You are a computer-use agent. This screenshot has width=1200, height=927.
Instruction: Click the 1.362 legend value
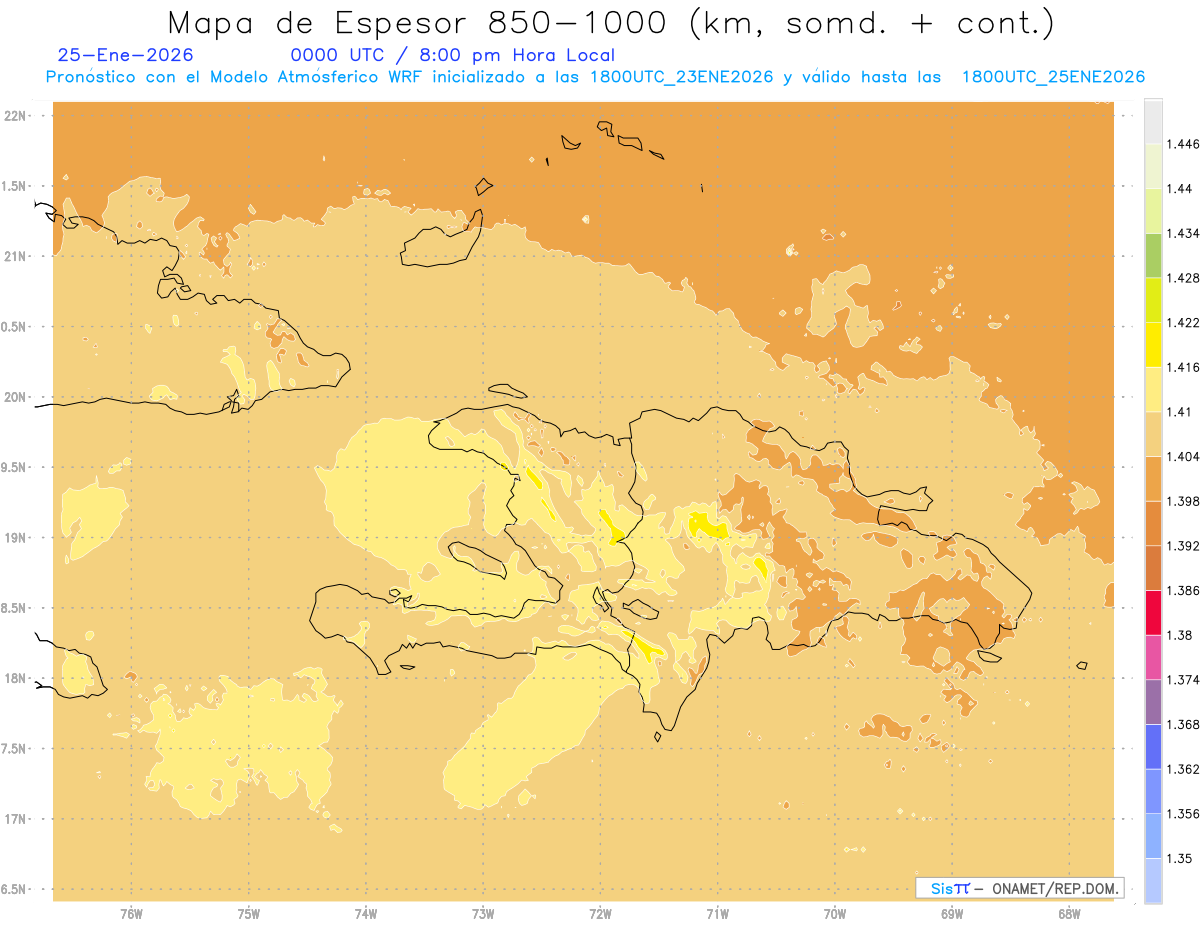[x=1181, y=769]
